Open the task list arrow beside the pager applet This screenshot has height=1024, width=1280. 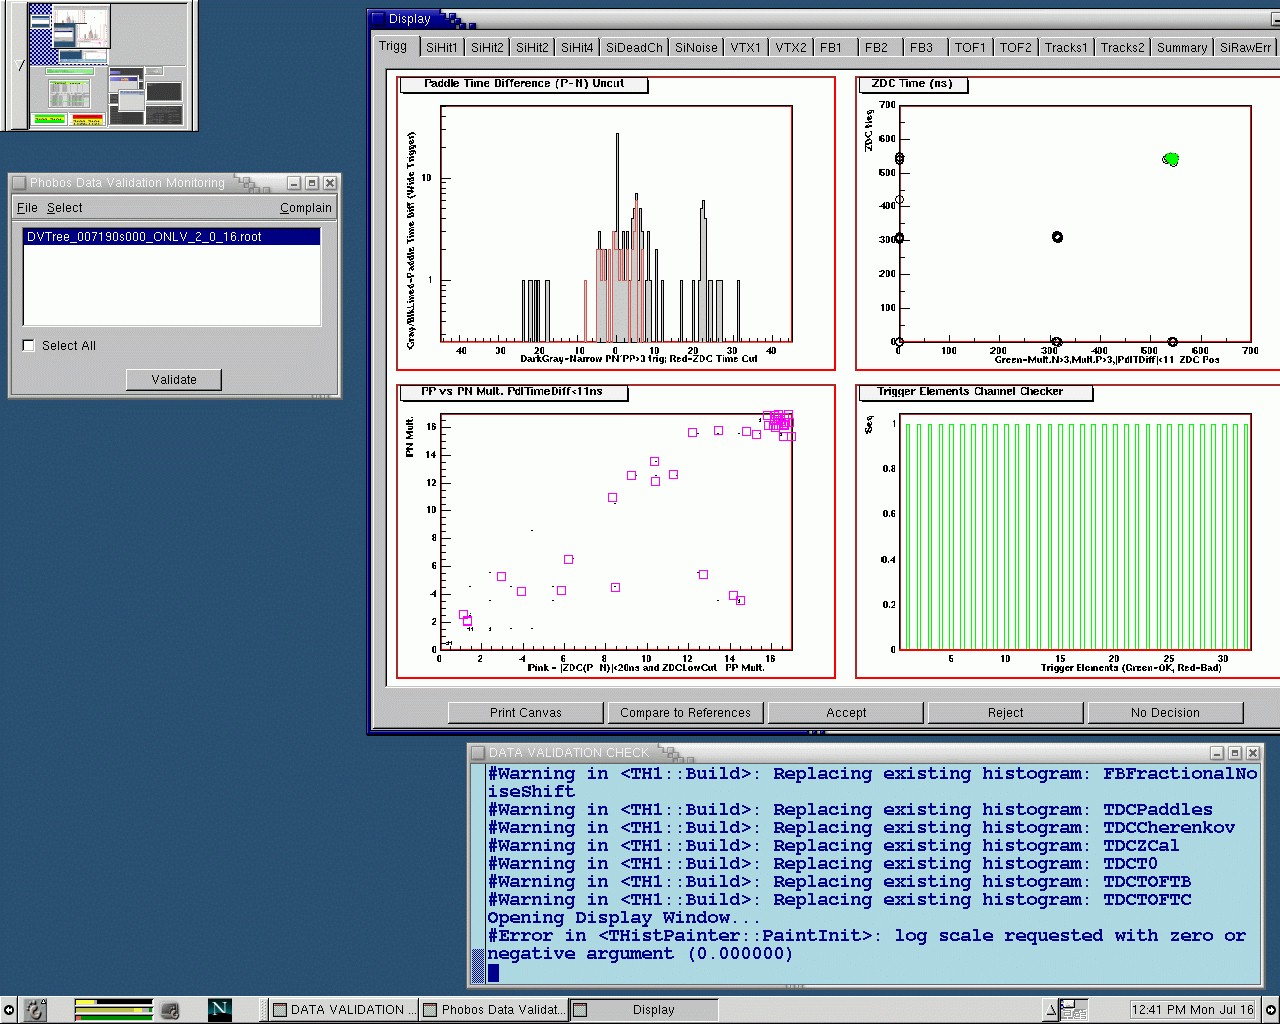tap(1051, 1010)
